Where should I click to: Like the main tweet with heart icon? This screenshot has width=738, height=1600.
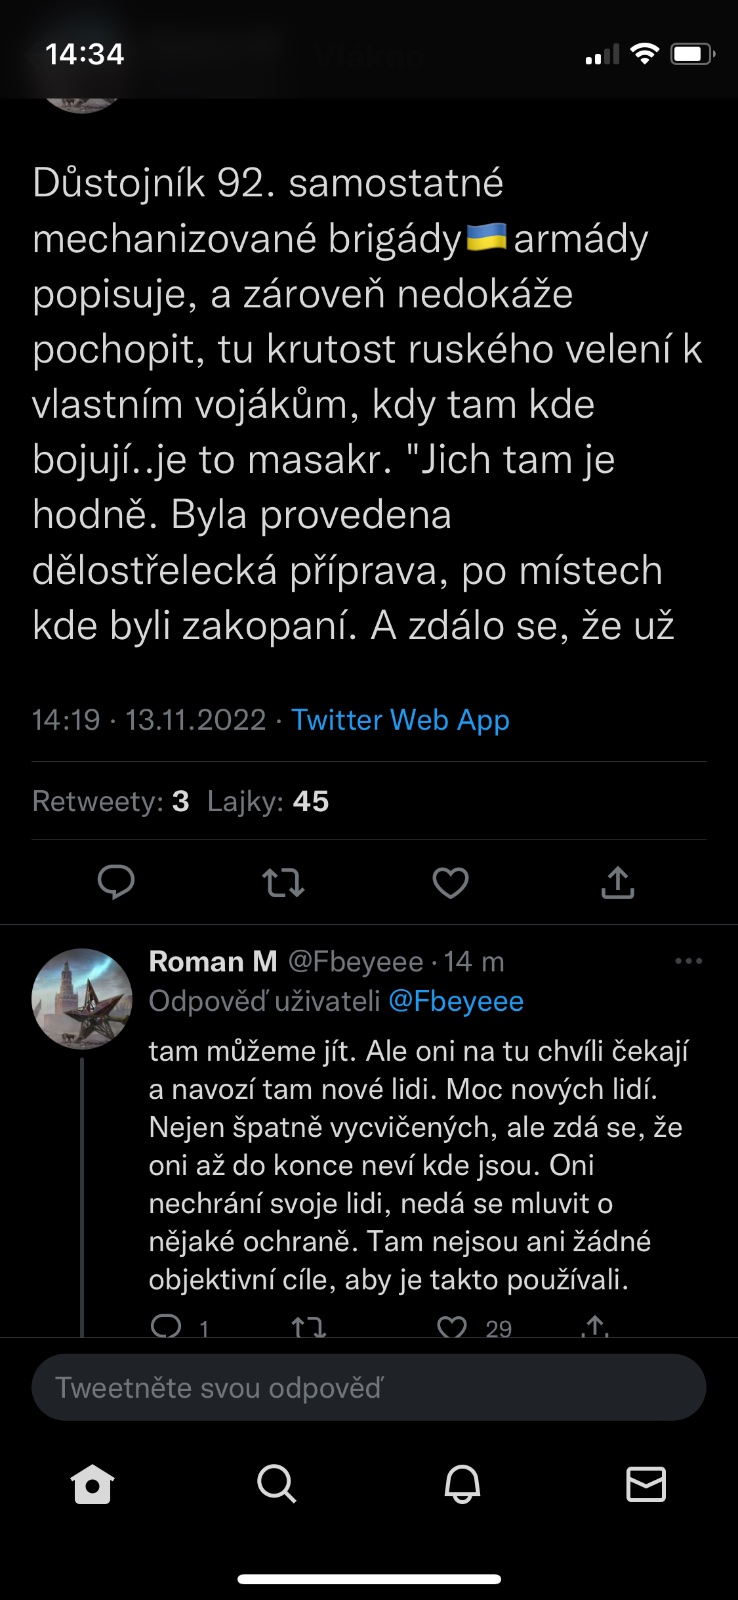(x=450, y=882)
